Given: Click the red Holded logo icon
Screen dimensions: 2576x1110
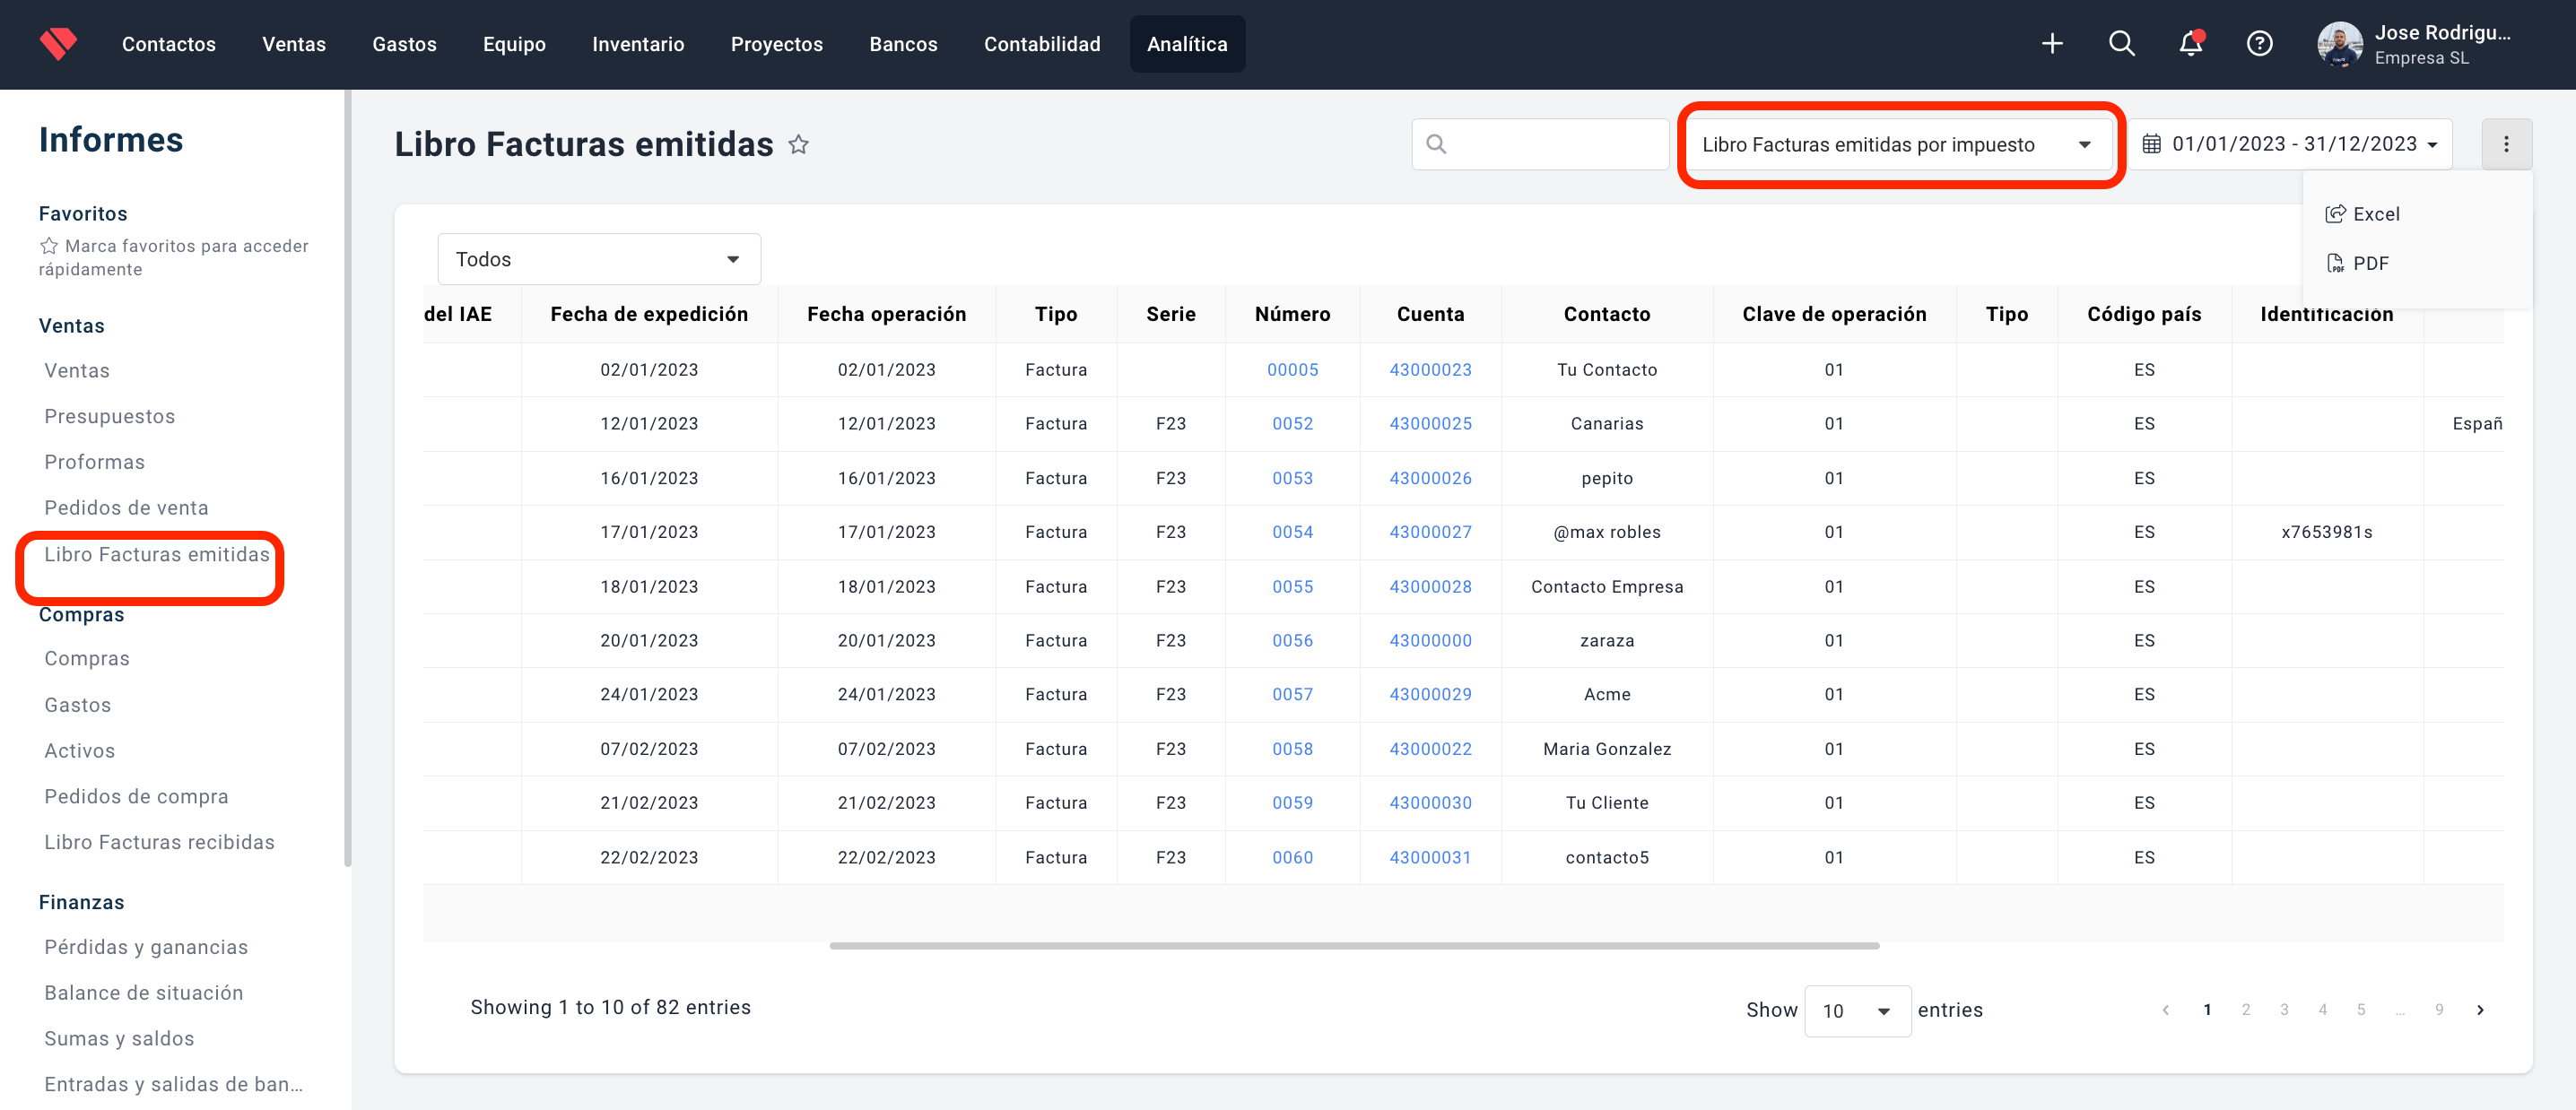Looking at the screenshot, I should [58, 44].
